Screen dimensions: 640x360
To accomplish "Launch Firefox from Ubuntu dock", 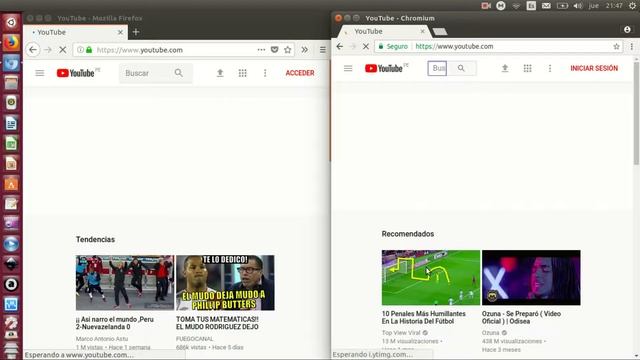I will (11, 42).
